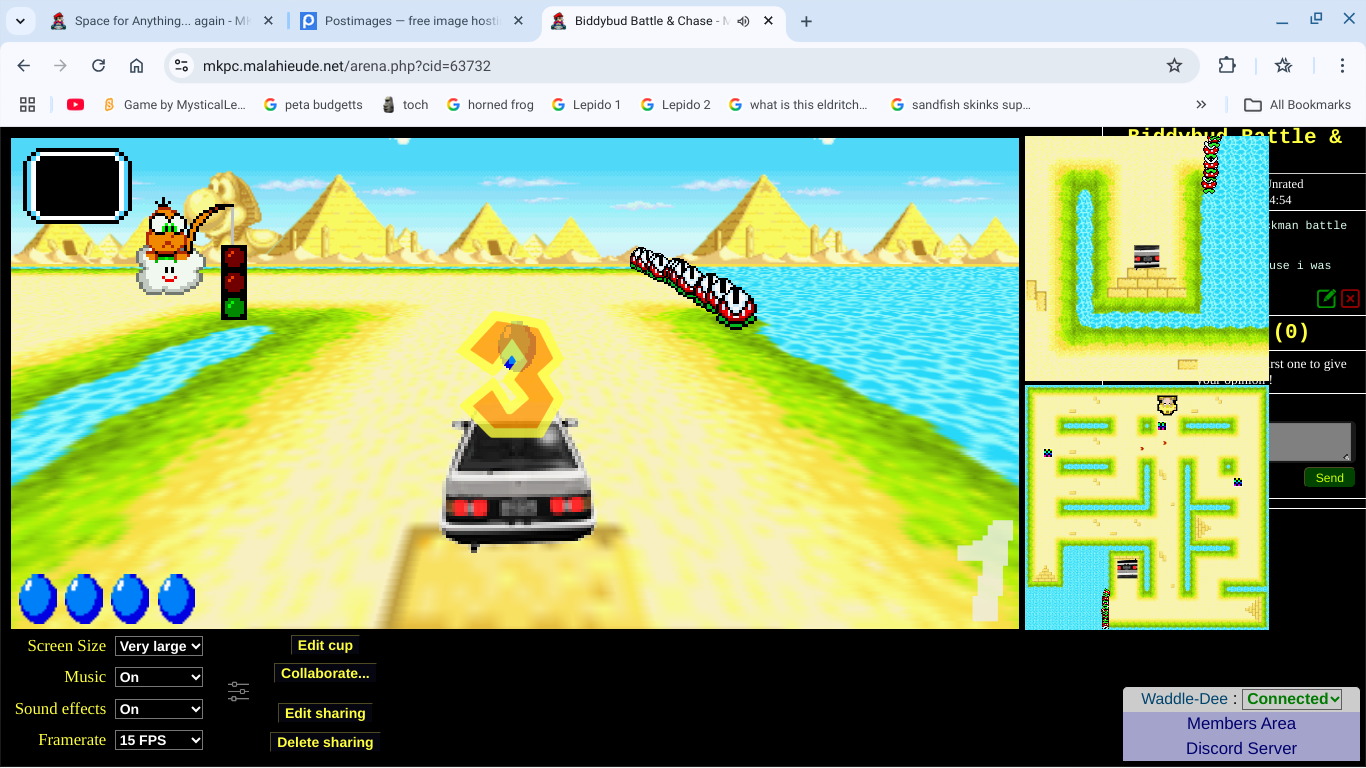Go forward one page
1366x768 pixels.
[x=61, y=65]
